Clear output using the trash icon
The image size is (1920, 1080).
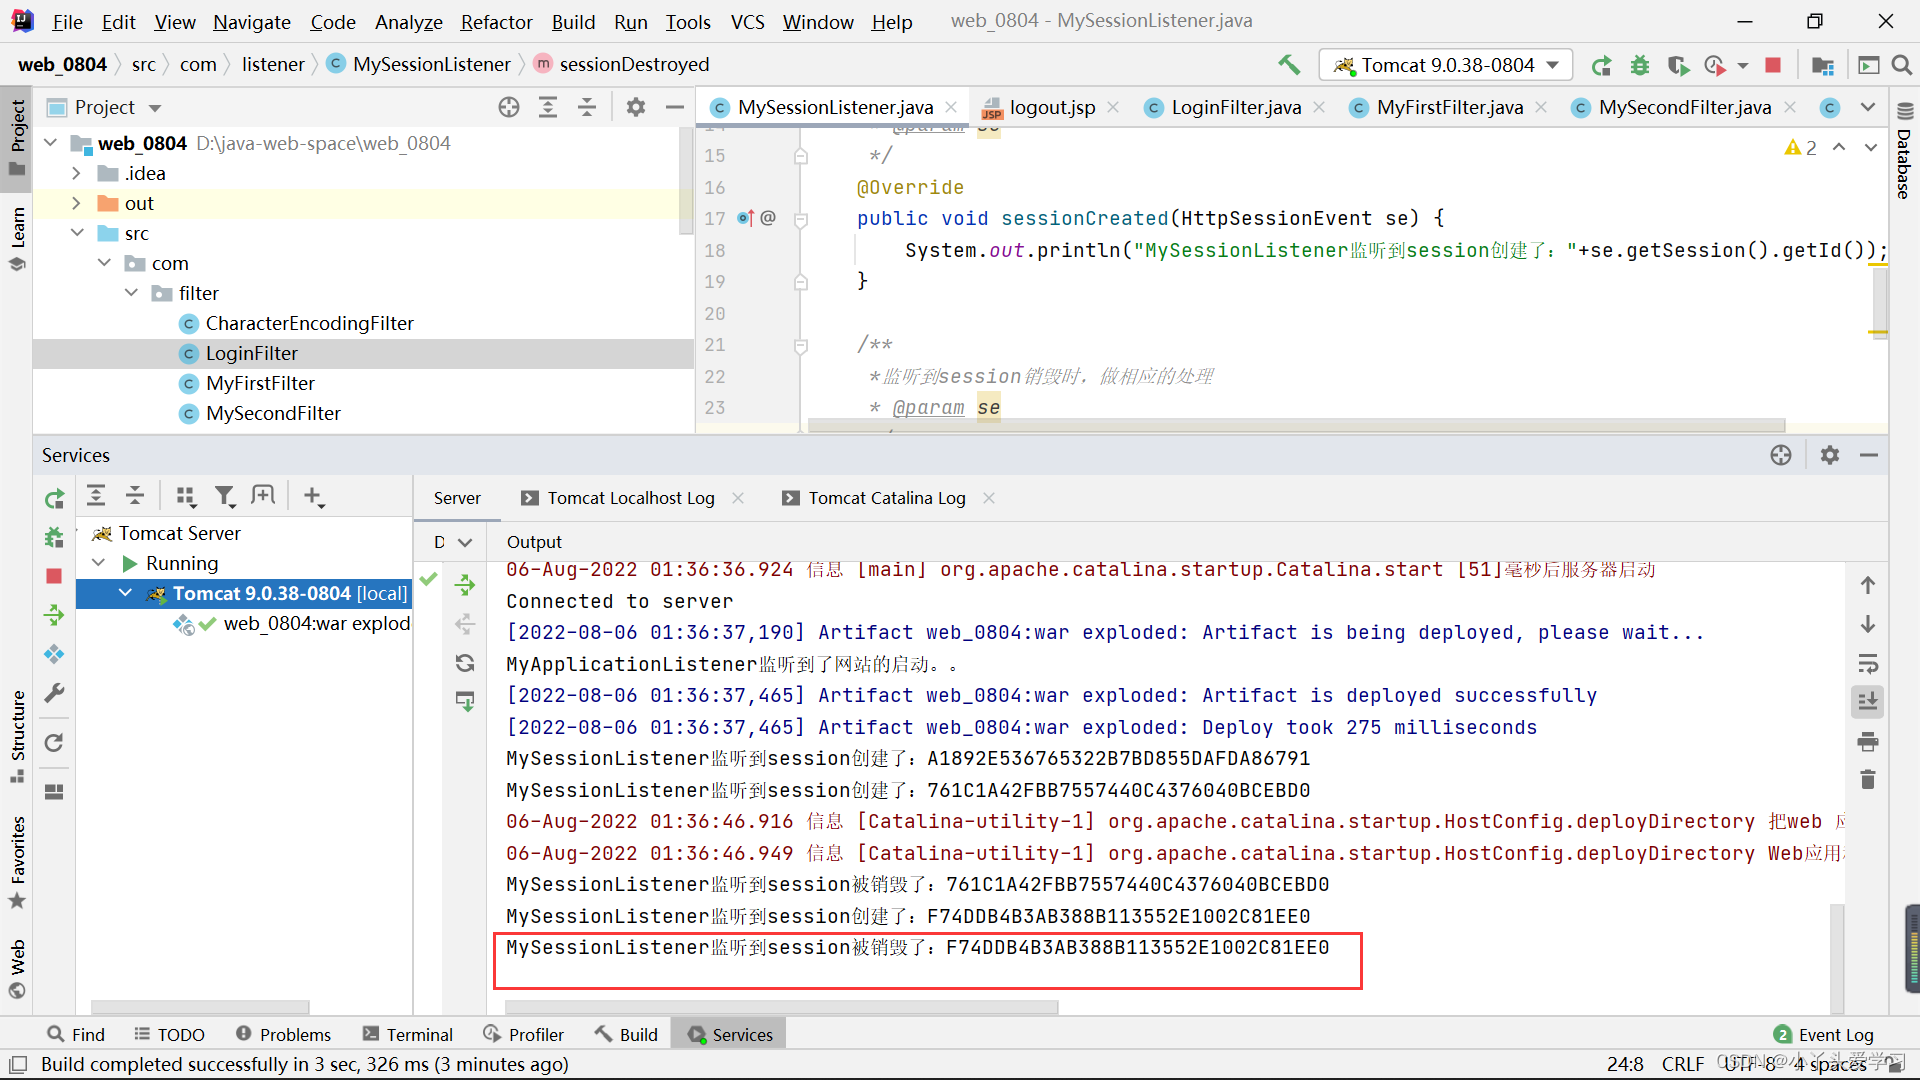pyautogui.click(x=1867, y=780)
